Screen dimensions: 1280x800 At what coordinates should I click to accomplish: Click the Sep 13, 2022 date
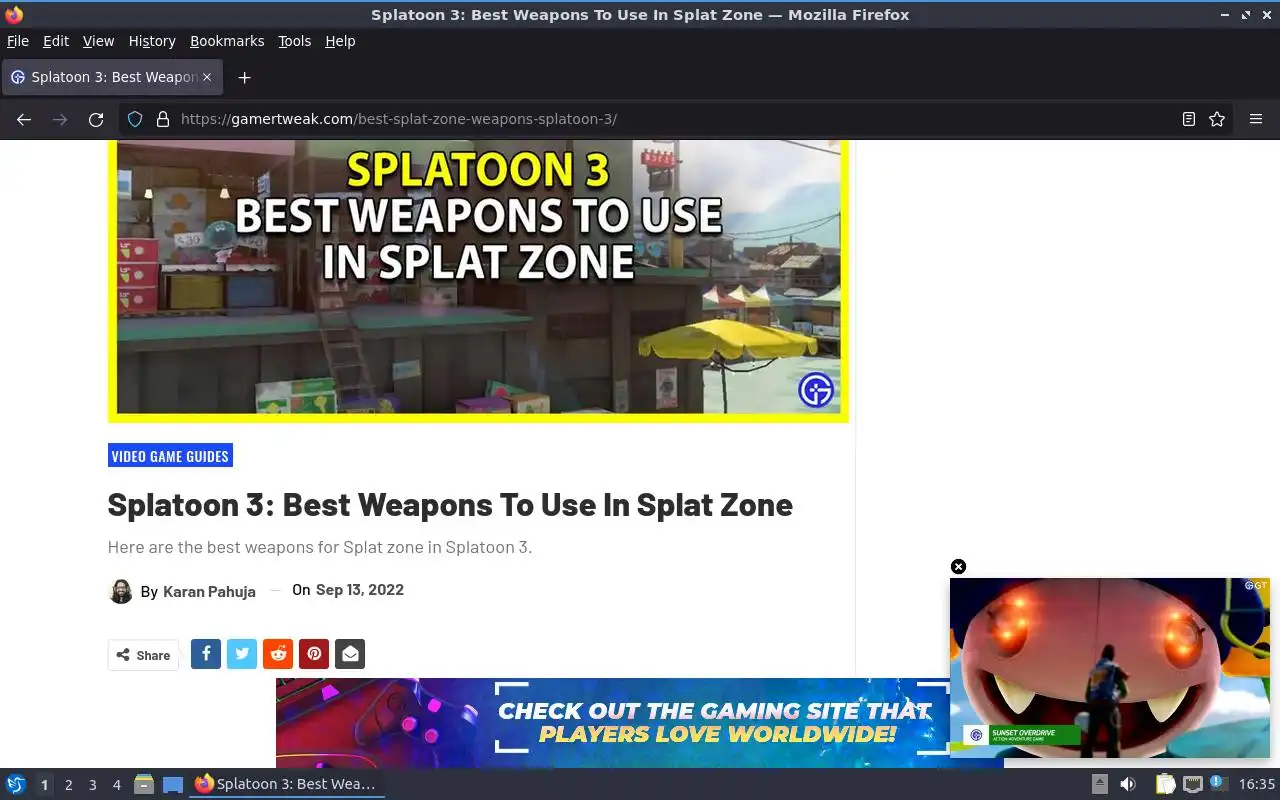pos(360,590)
